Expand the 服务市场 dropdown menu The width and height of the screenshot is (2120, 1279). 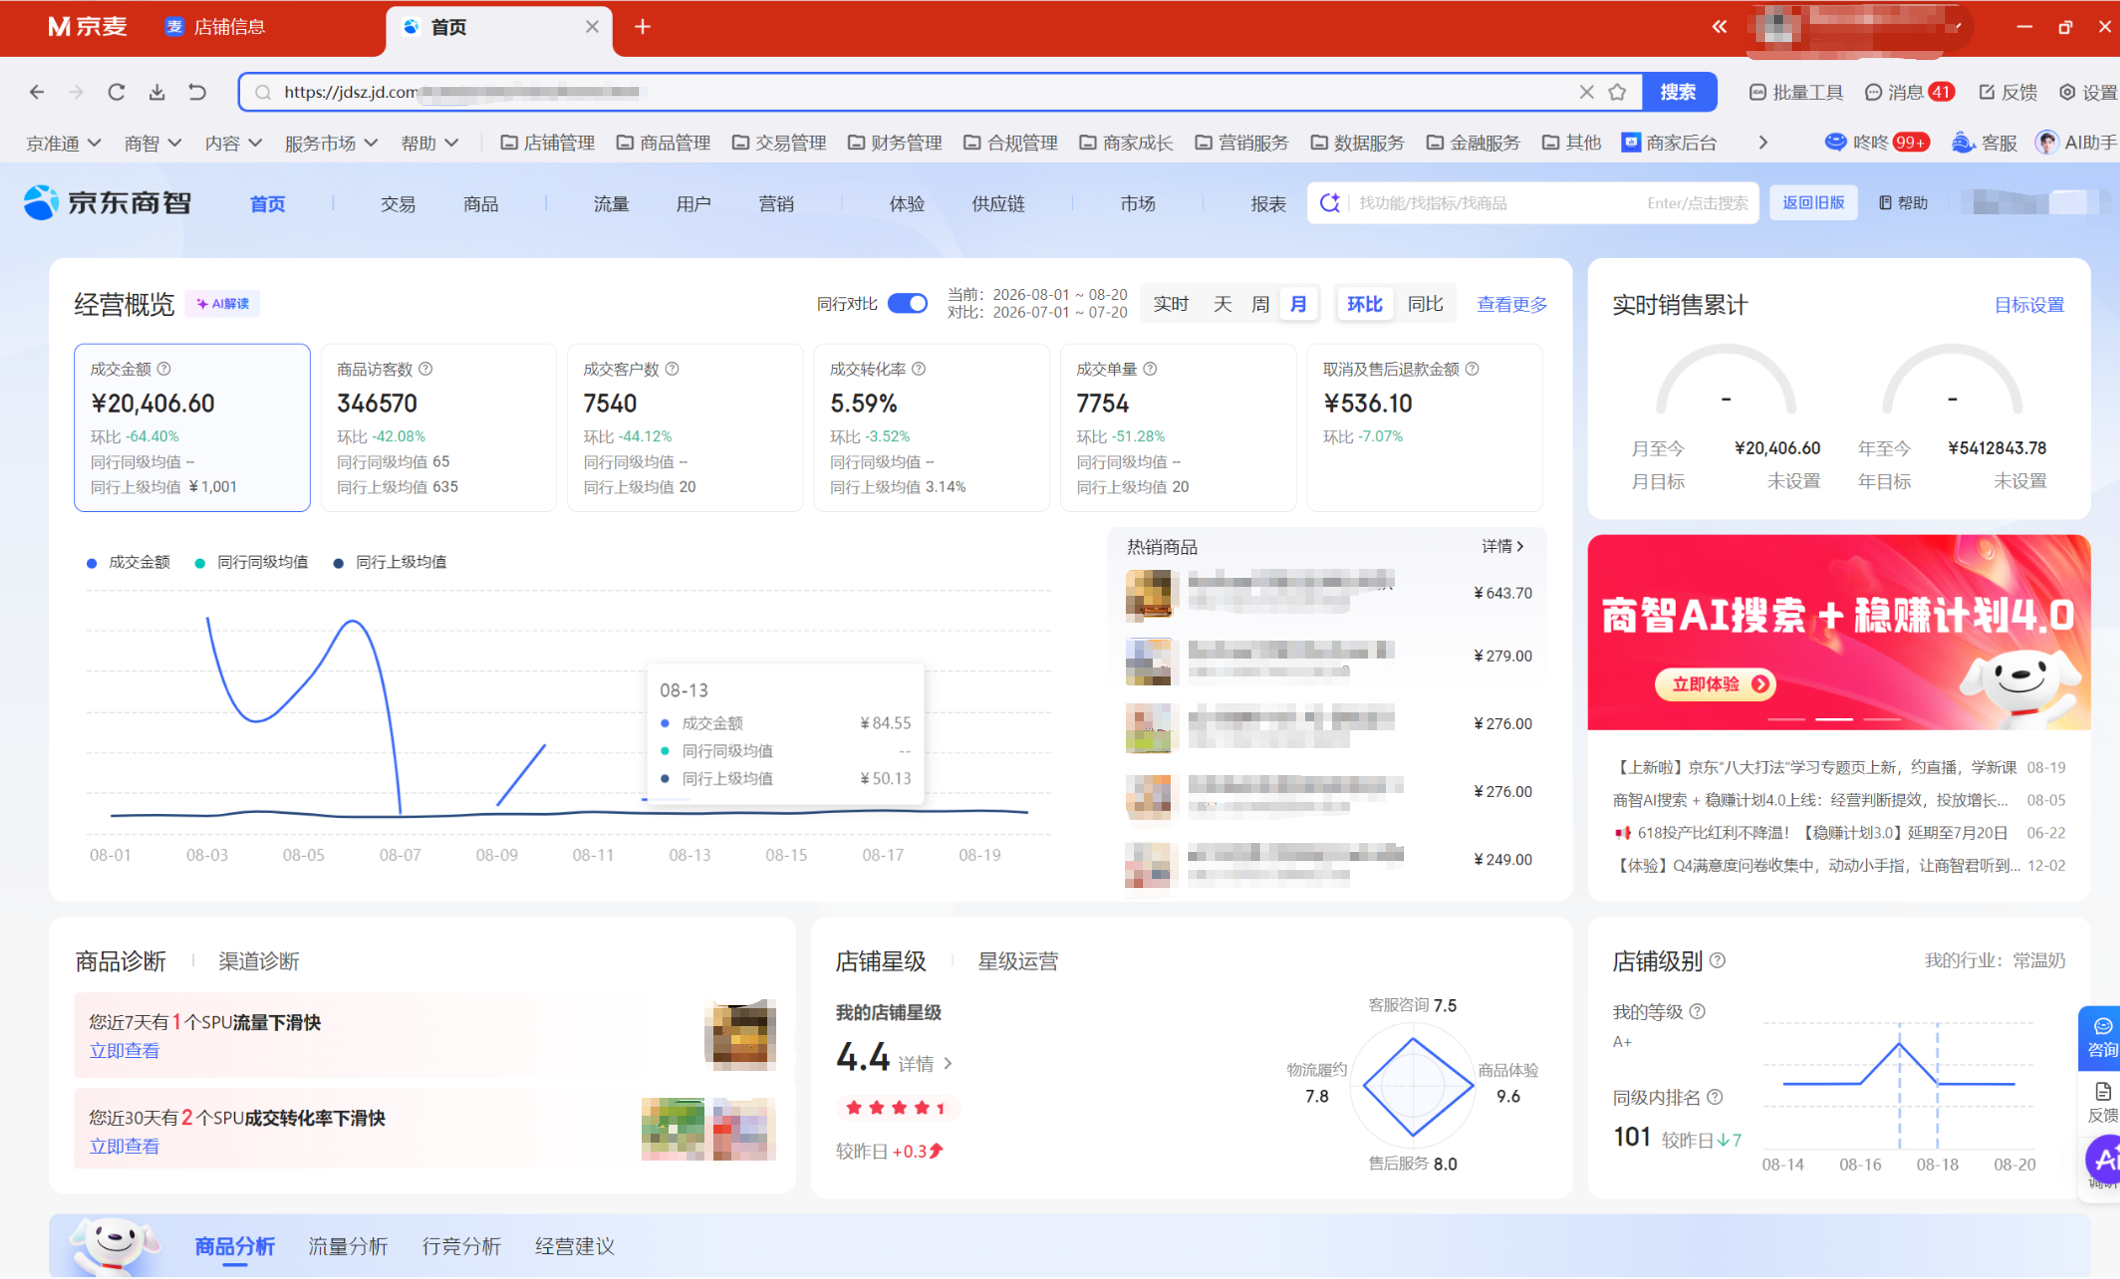point(331,143)
